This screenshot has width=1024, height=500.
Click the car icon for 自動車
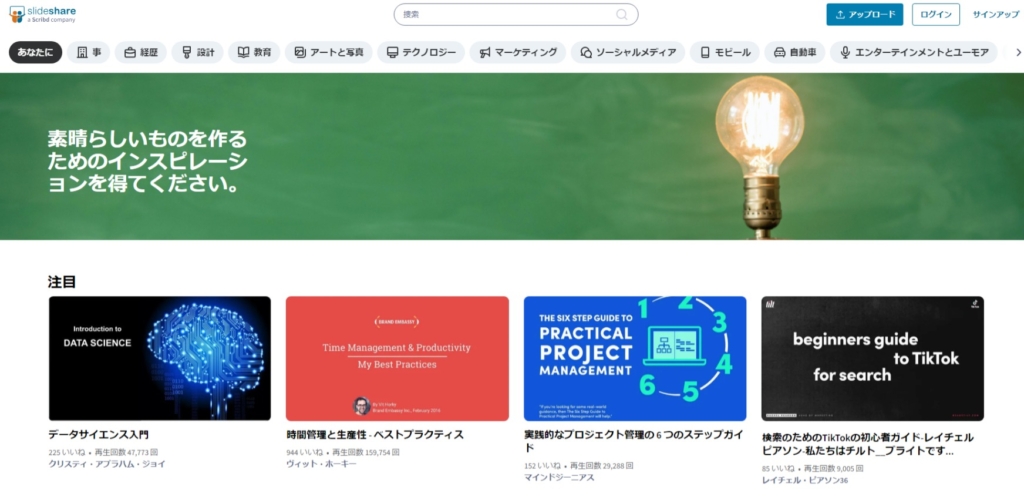click(x=779, y=52)
